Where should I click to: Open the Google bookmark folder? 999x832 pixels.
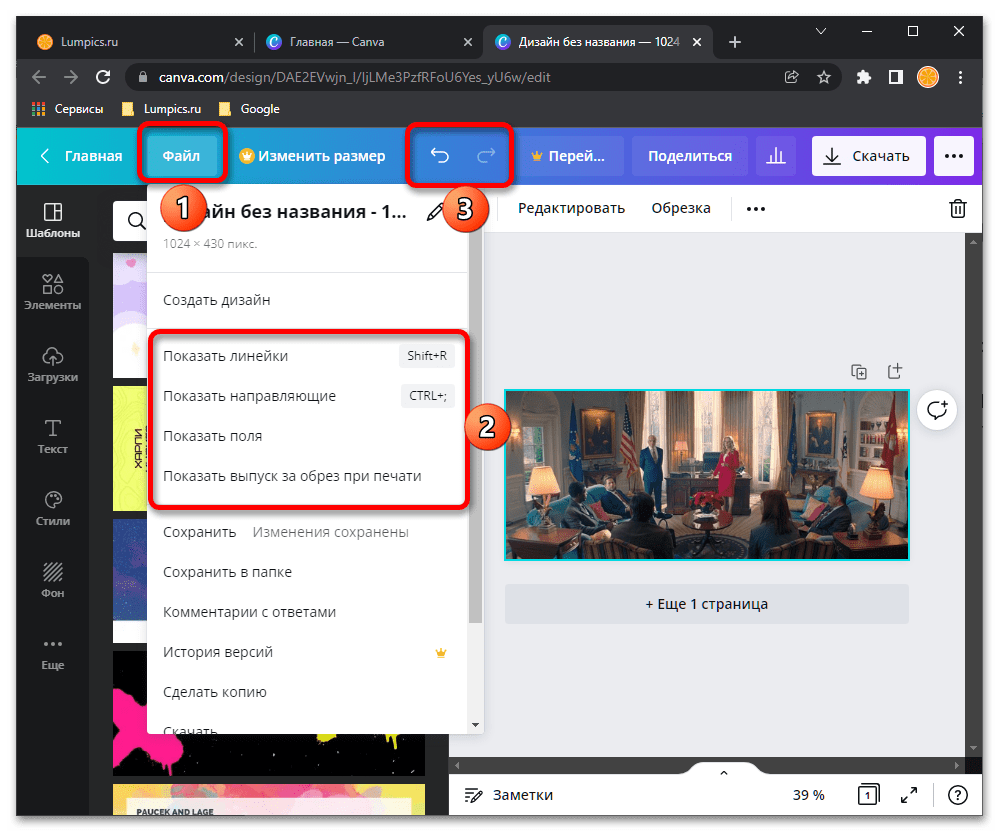click(249, 109)
